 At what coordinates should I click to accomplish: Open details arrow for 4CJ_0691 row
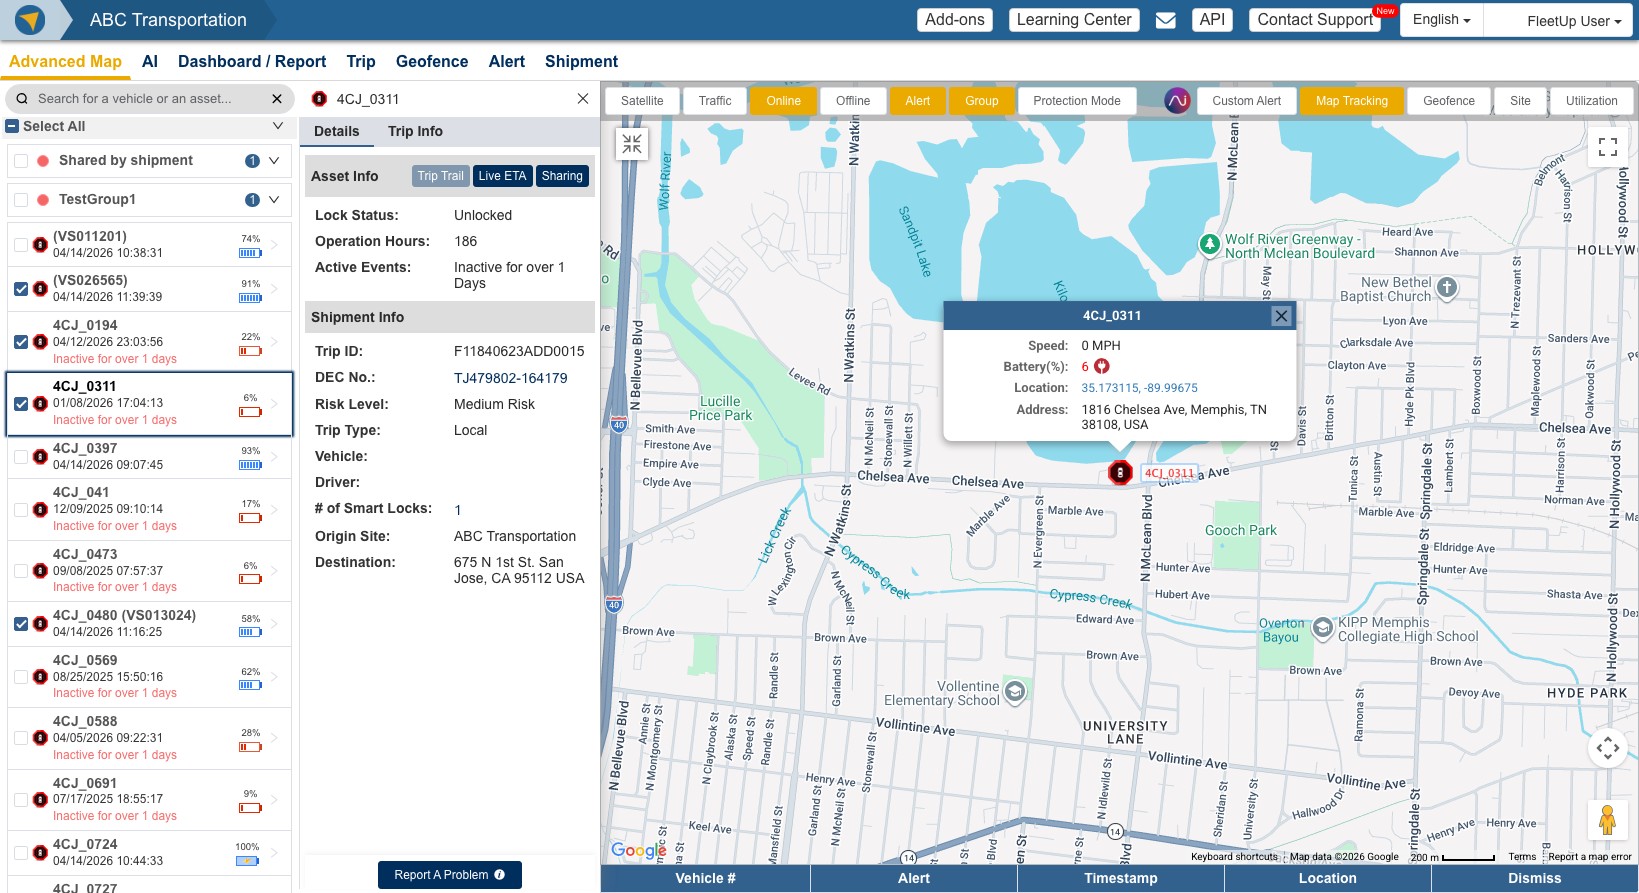click(x=275, y=800)
